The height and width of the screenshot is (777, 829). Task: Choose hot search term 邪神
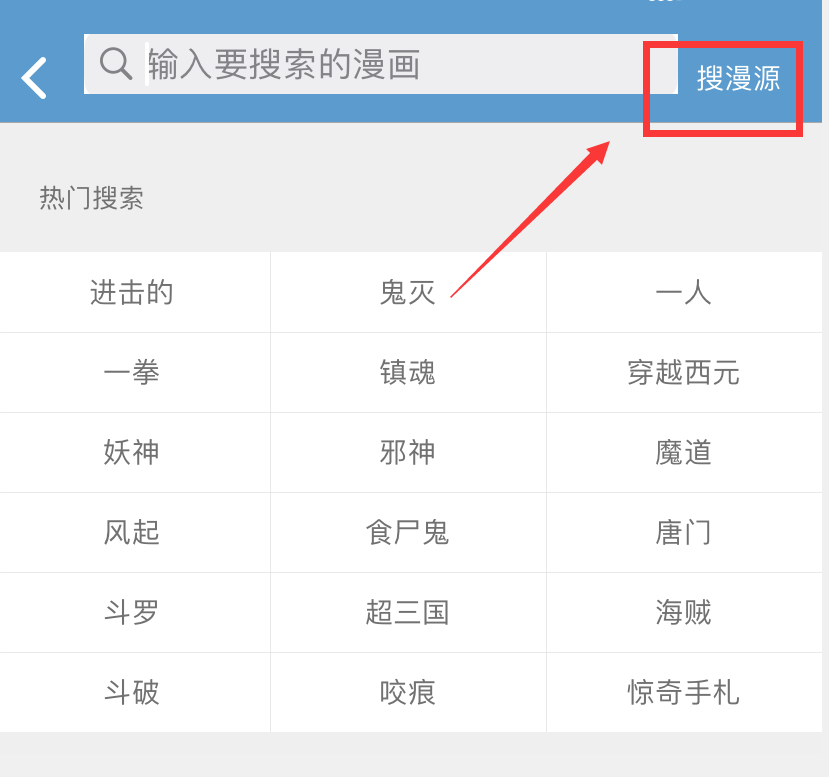(408, 452)
